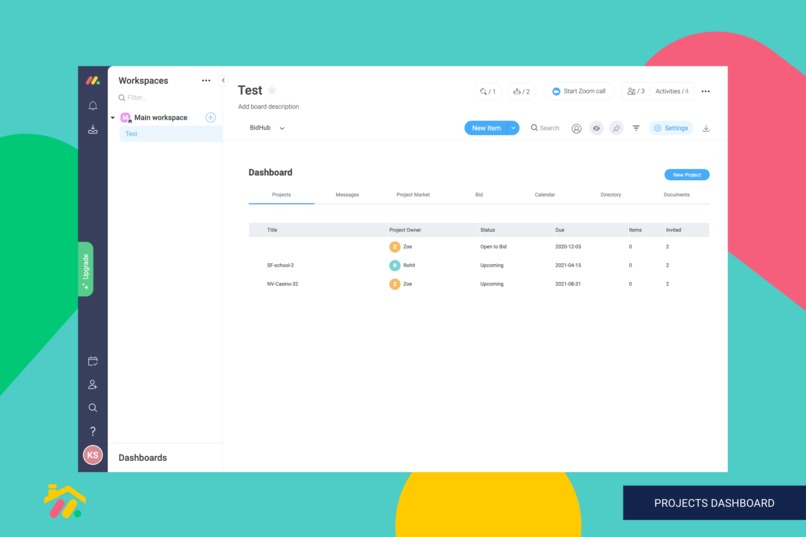Viewport: 806px width, 537px height.
Task: Open invite members icon in sidebar
Action: (93, 384)
